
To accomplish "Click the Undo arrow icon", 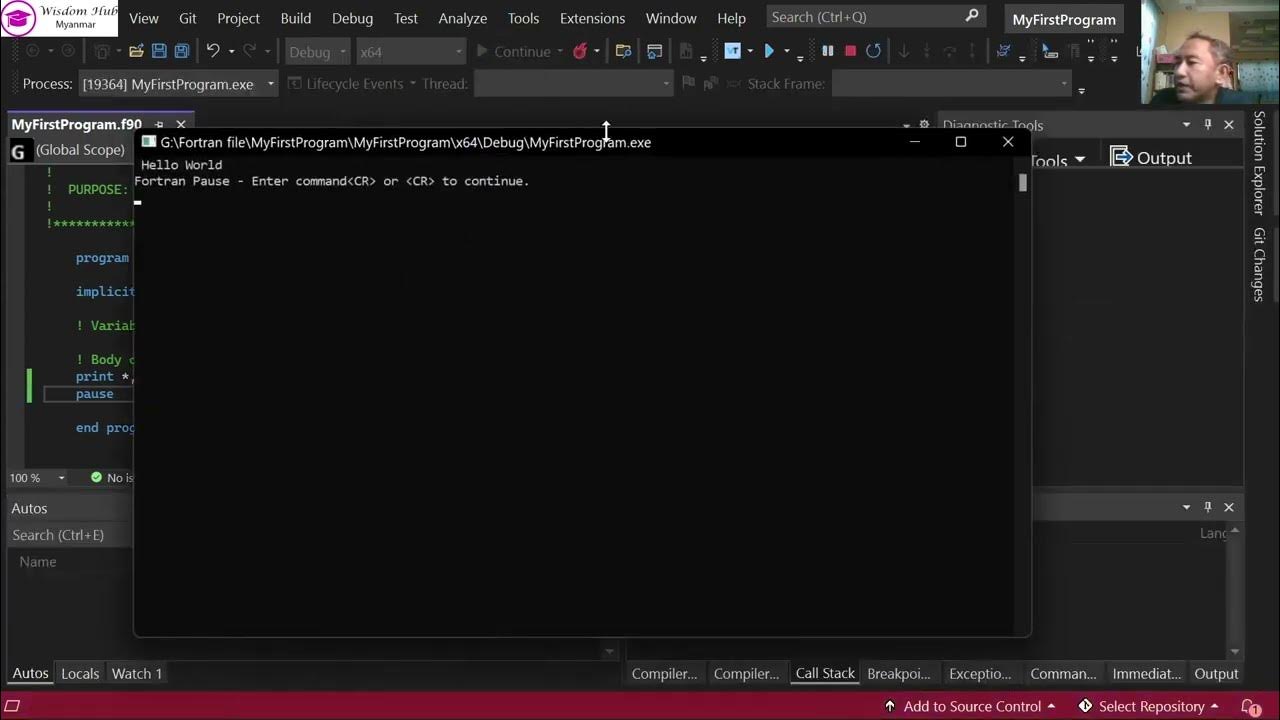I will point(213,51).
